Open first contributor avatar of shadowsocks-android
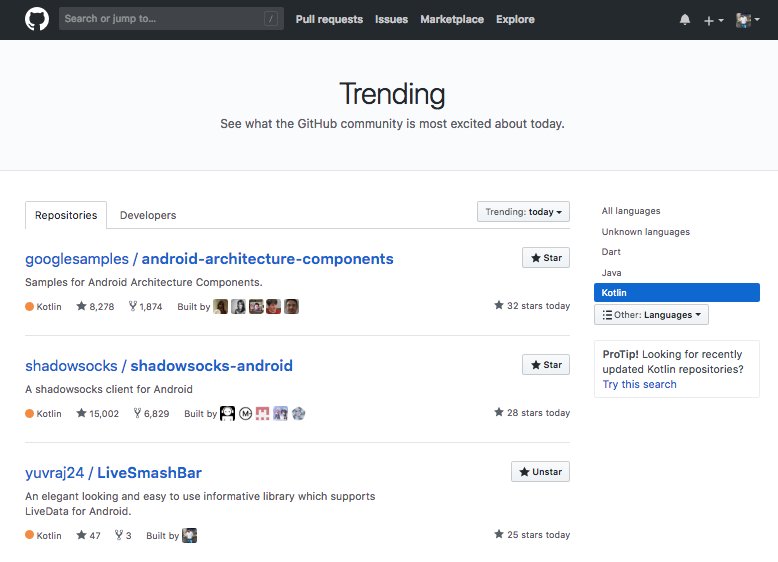The height and width of the screenshot is (562, 778). [227, 413]
